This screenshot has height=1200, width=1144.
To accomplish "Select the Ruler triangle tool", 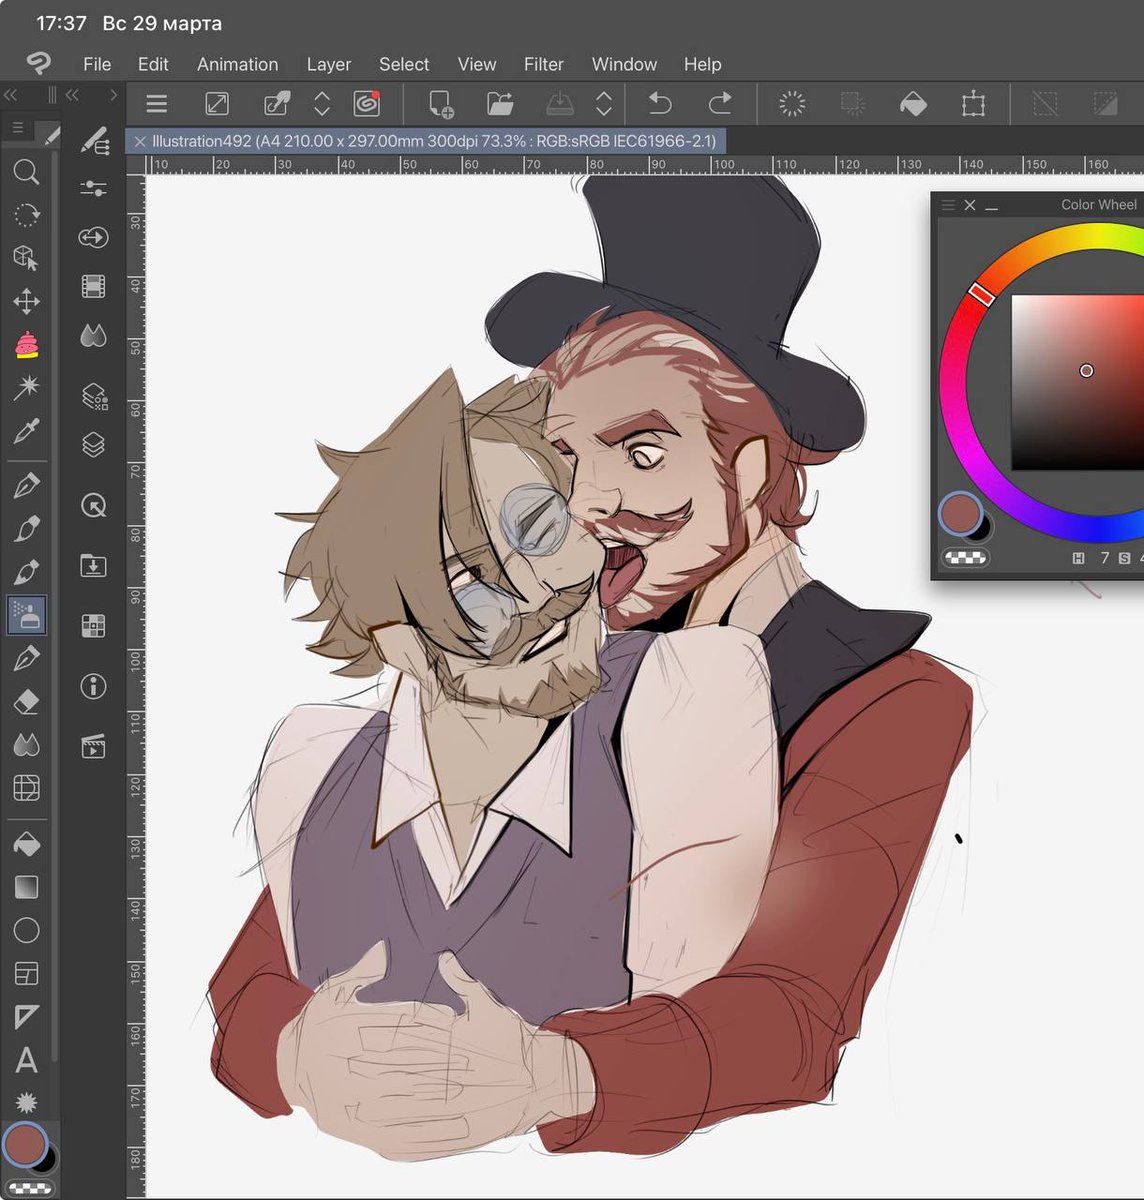I will click(26, 1017).
